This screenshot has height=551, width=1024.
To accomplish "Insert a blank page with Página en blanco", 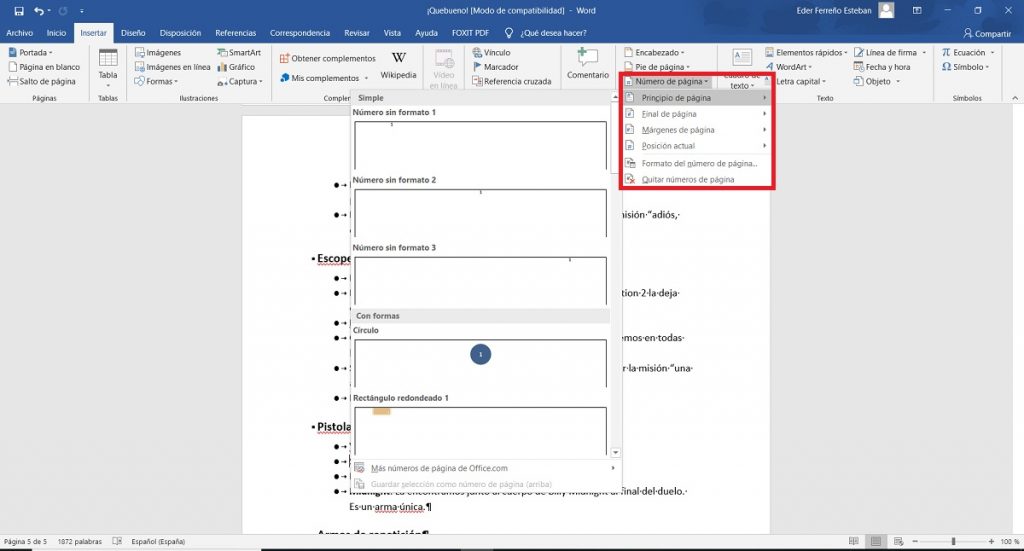I will click(x=44, y=67).
